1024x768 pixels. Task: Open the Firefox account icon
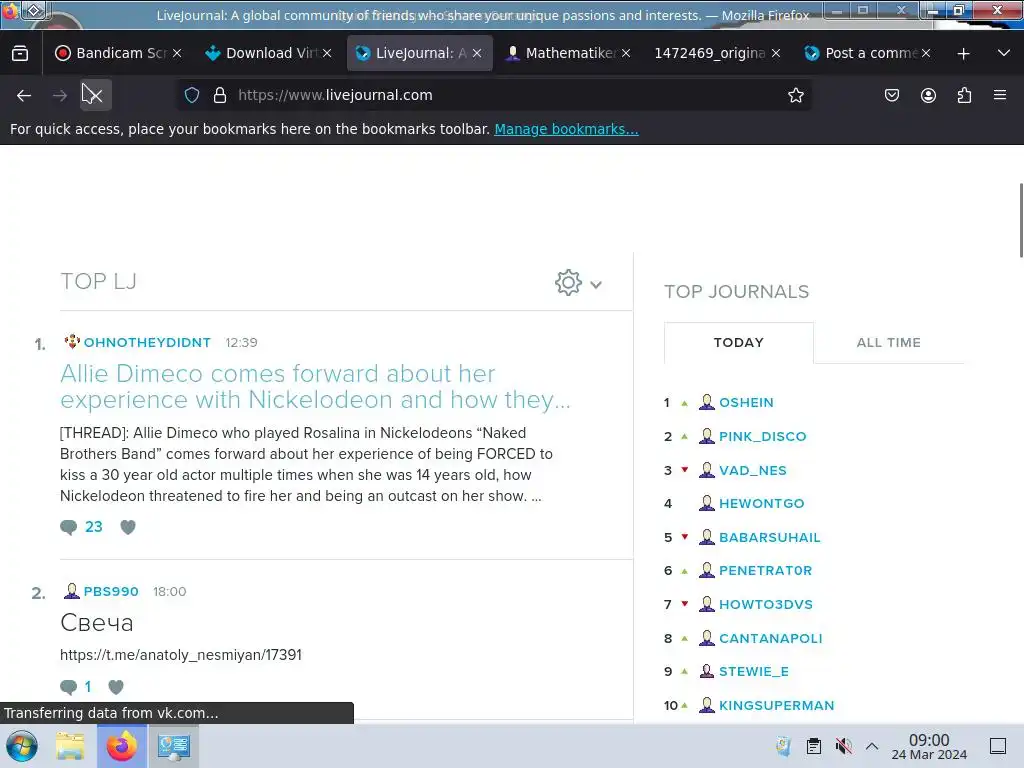(x=928, y=95)
